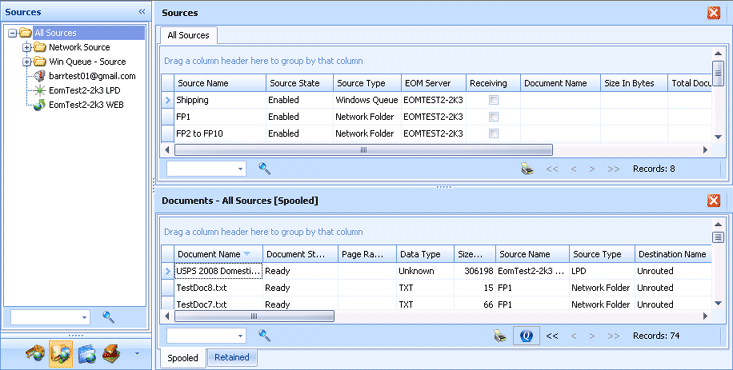The image size is (733, 370).
Task: Select EomTest2-2k3 LPD source in tree
Action: coord(84,90)
